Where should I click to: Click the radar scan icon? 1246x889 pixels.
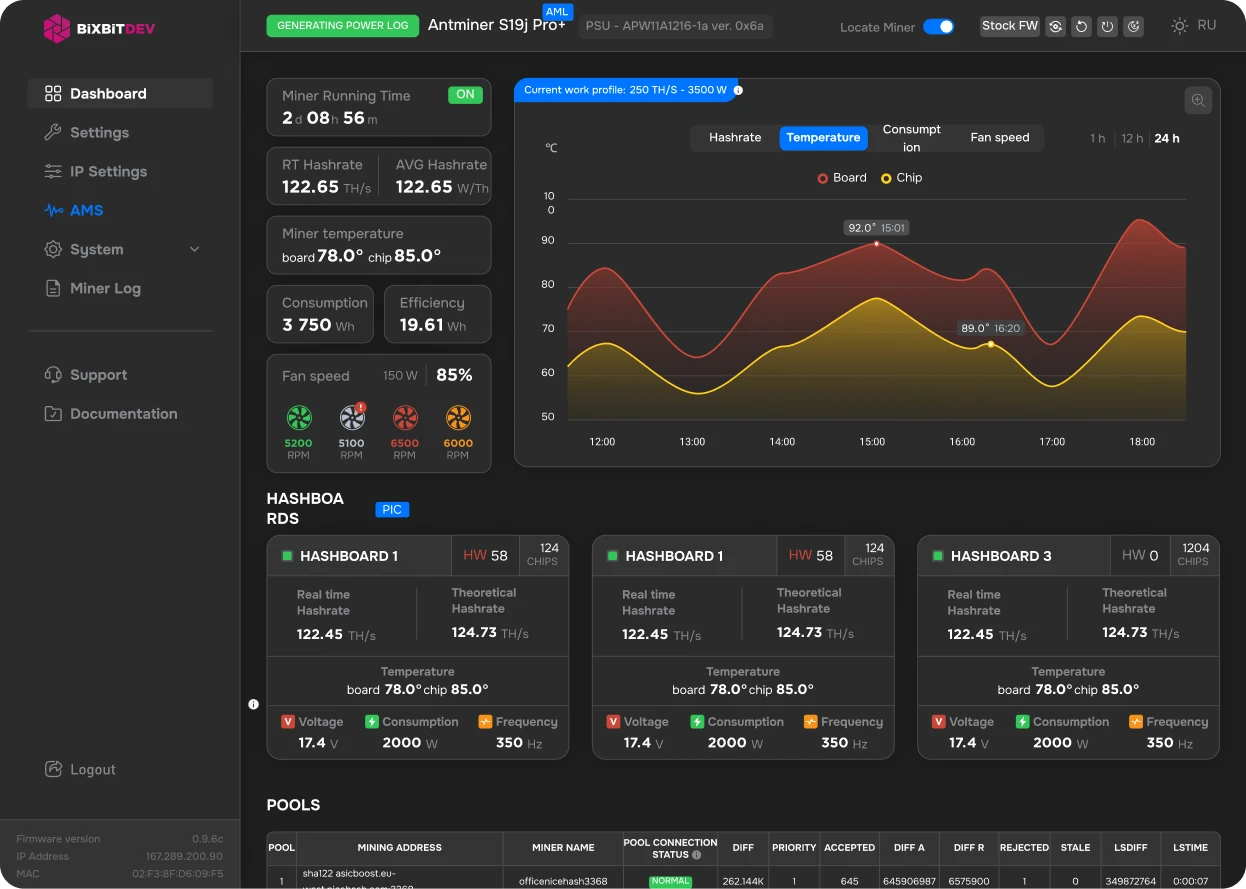pos(1133,27)
